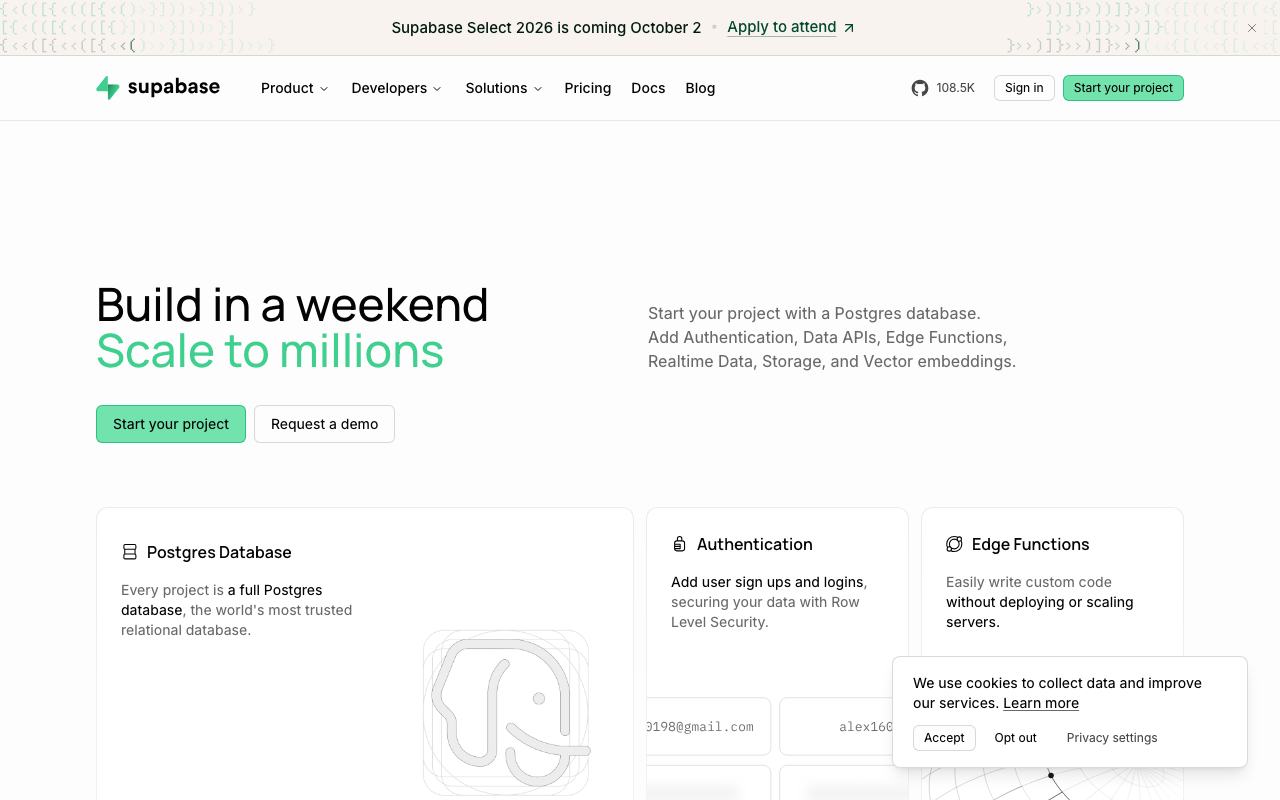
Task: Click the supabase wordmark text
Action: [174, 87]
